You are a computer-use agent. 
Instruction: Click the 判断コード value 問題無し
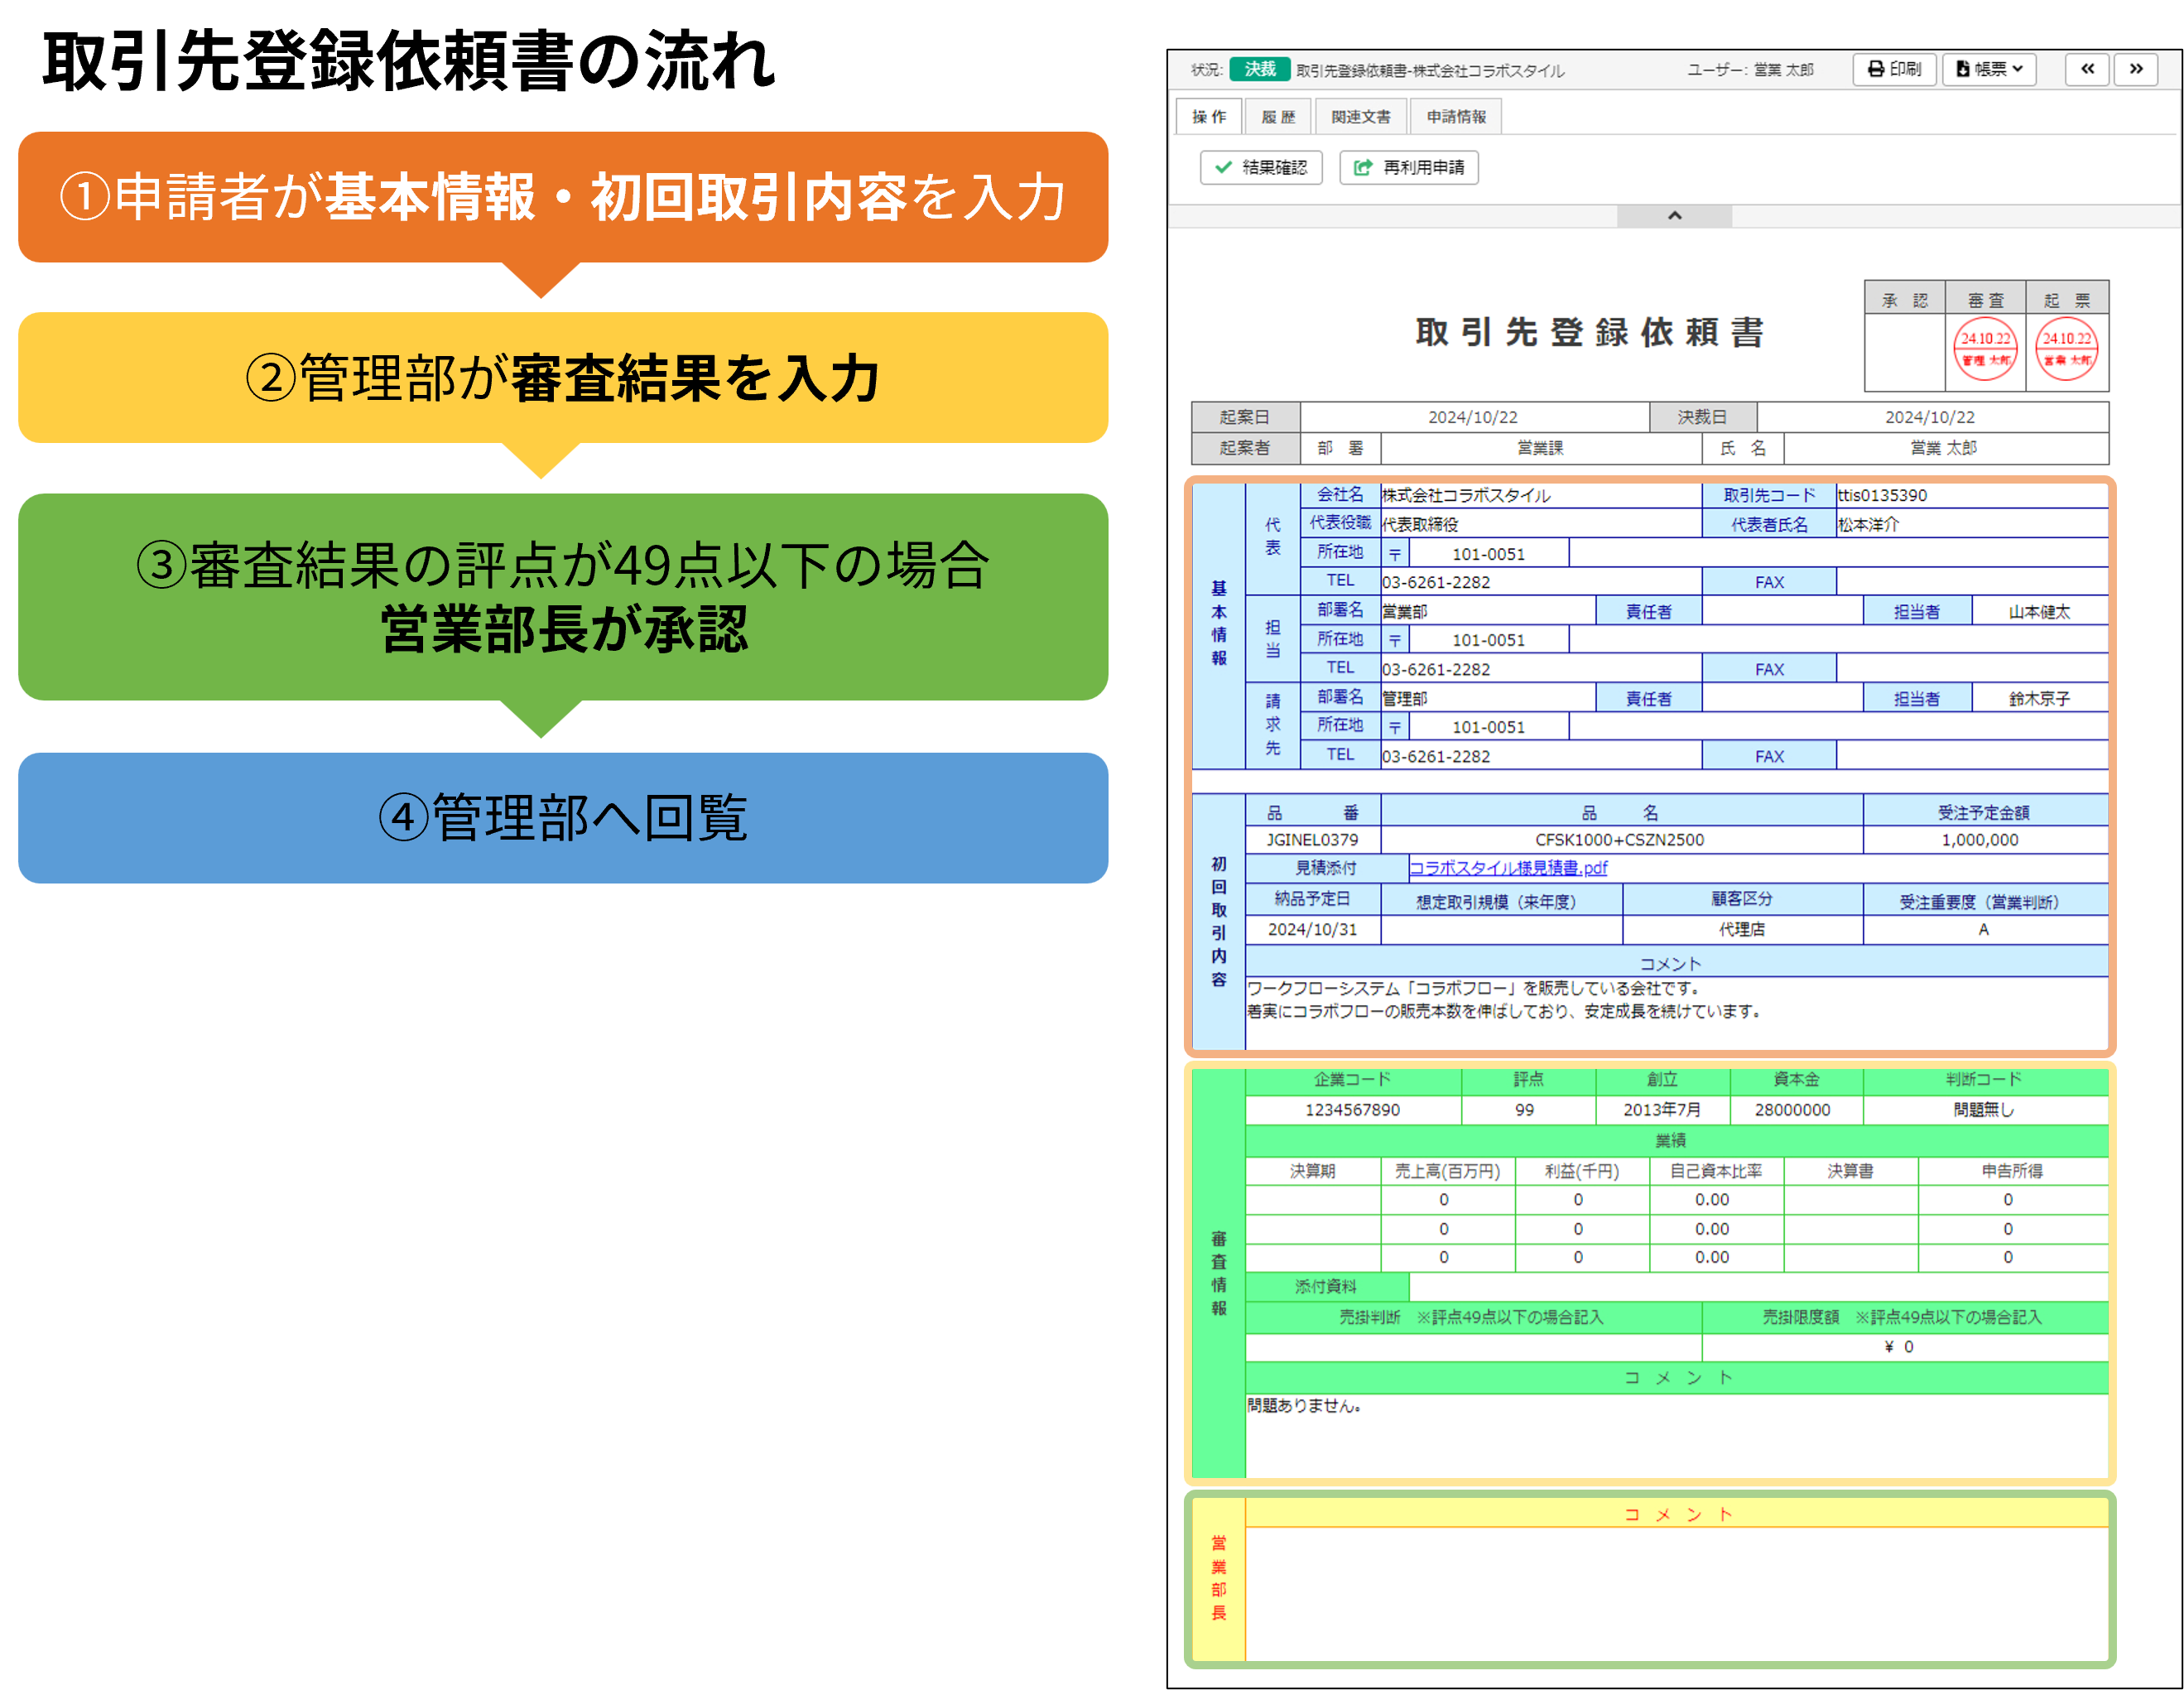(x=1985, y=1110)
